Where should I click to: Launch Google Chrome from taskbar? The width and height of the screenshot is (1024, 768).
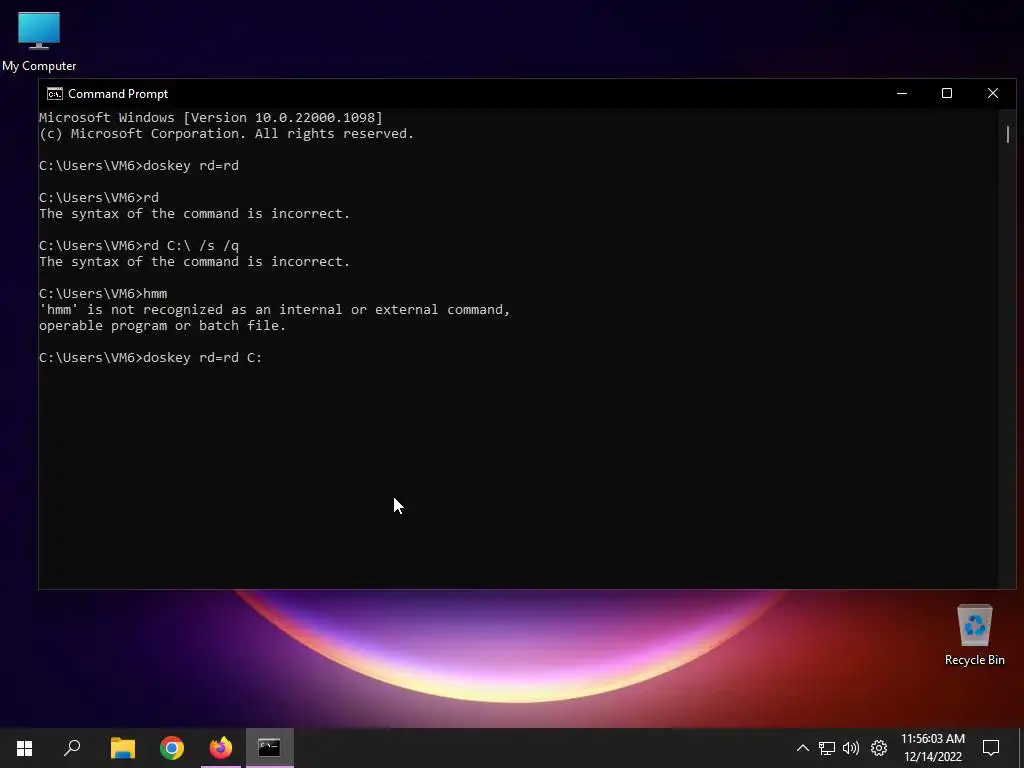[172, 748]
